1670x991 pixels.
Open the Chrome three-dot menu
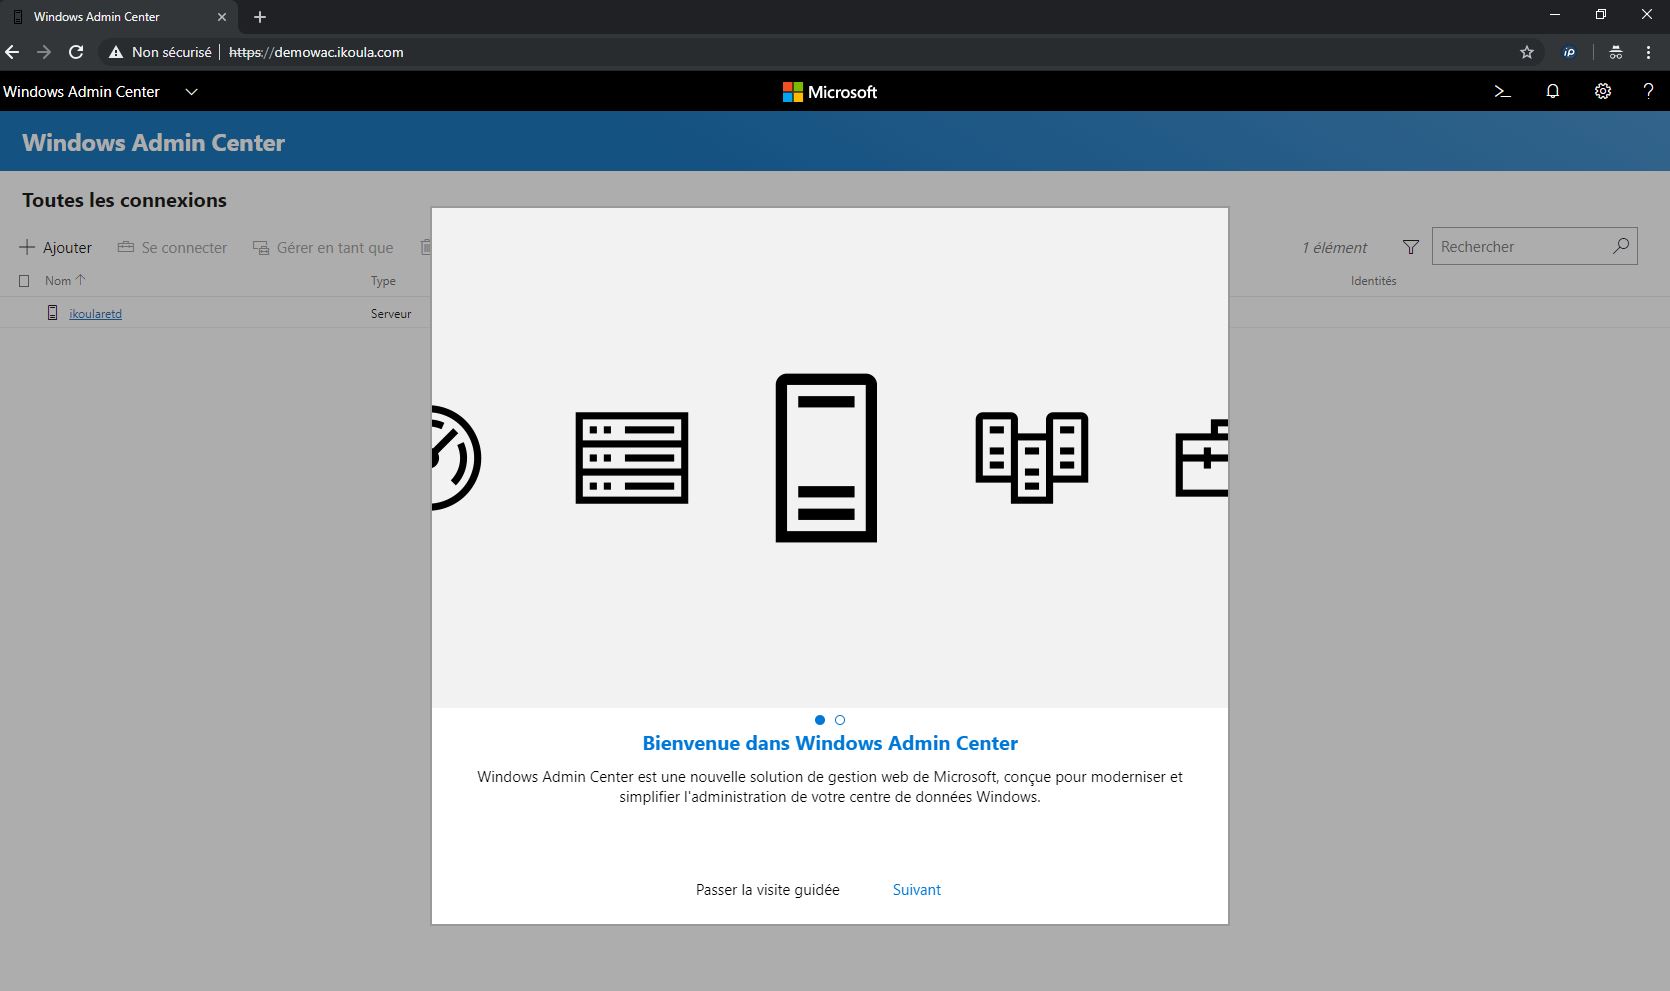(x=1648, y=52)
